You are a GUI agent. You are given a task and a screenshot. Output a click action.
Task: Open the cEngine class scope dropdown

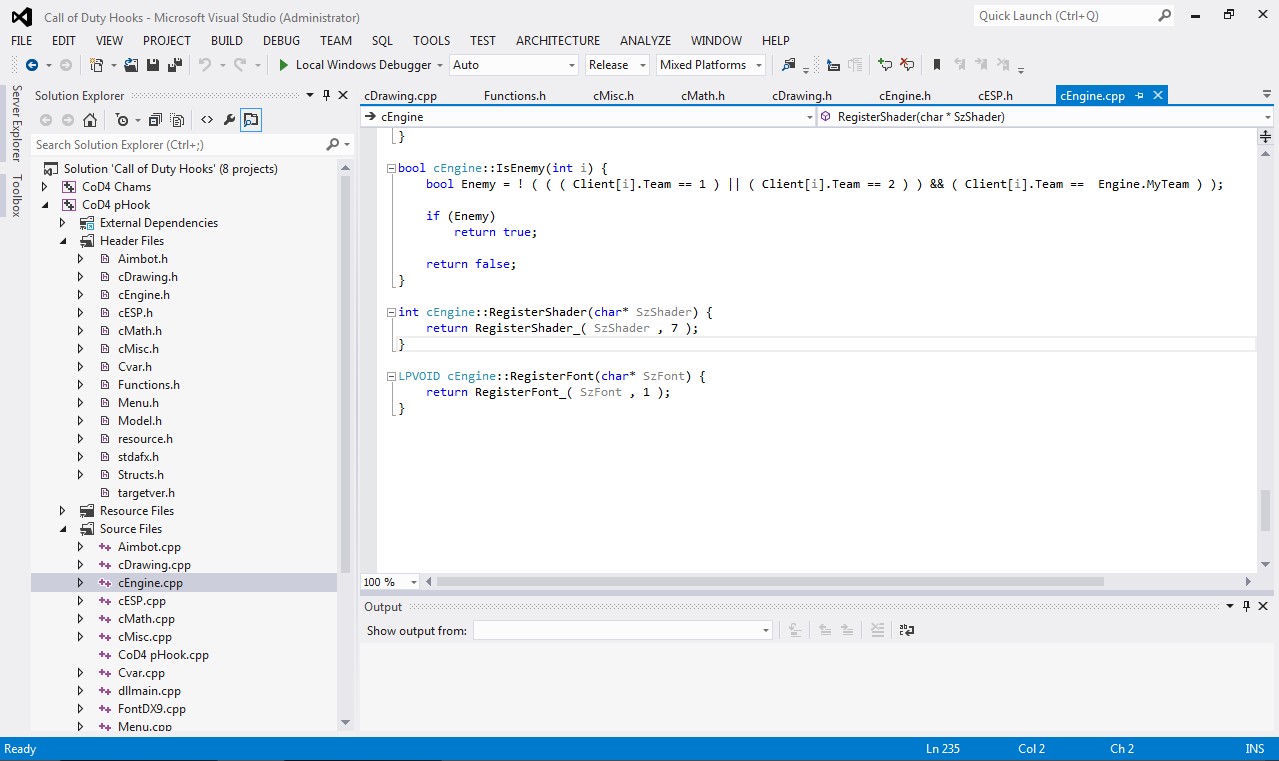pyautogui.click(x=809, y=117)
